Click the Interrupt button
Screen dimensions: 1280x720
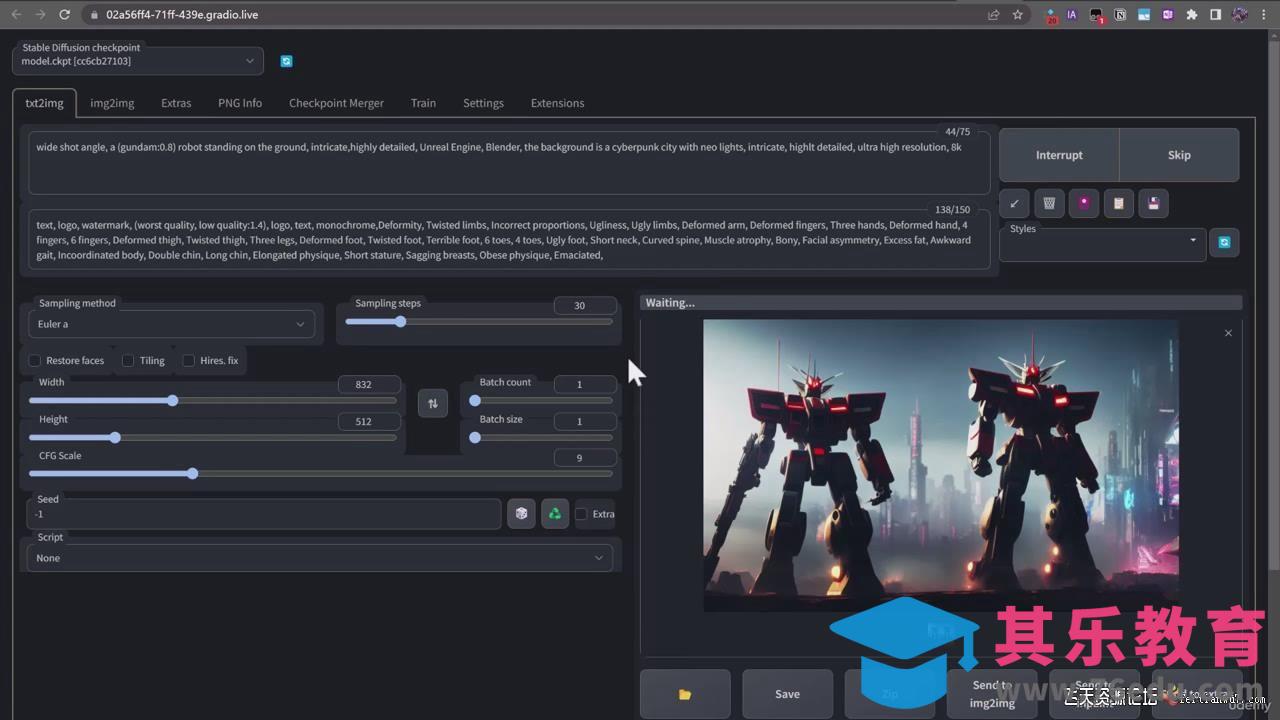coord(1059,155)
